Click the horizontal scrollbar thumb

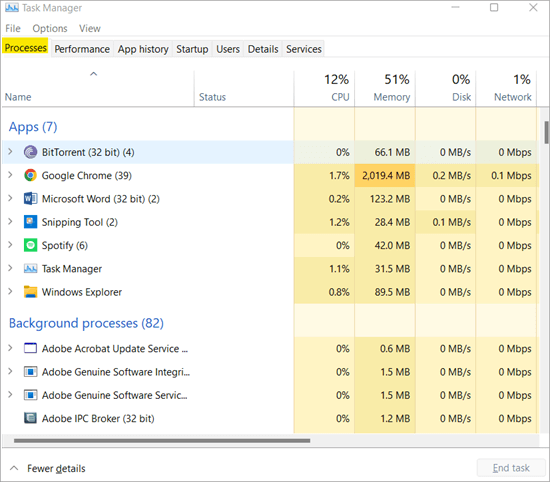click(x=162, y=441)
